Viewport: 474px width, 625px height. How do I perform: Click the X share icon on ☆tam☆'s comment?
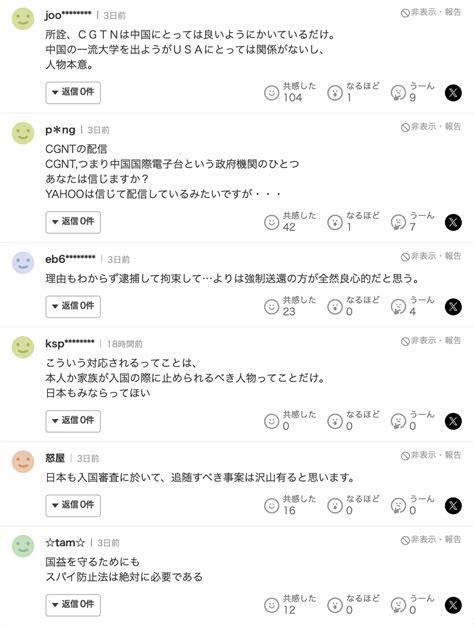[x=453, y=605]
